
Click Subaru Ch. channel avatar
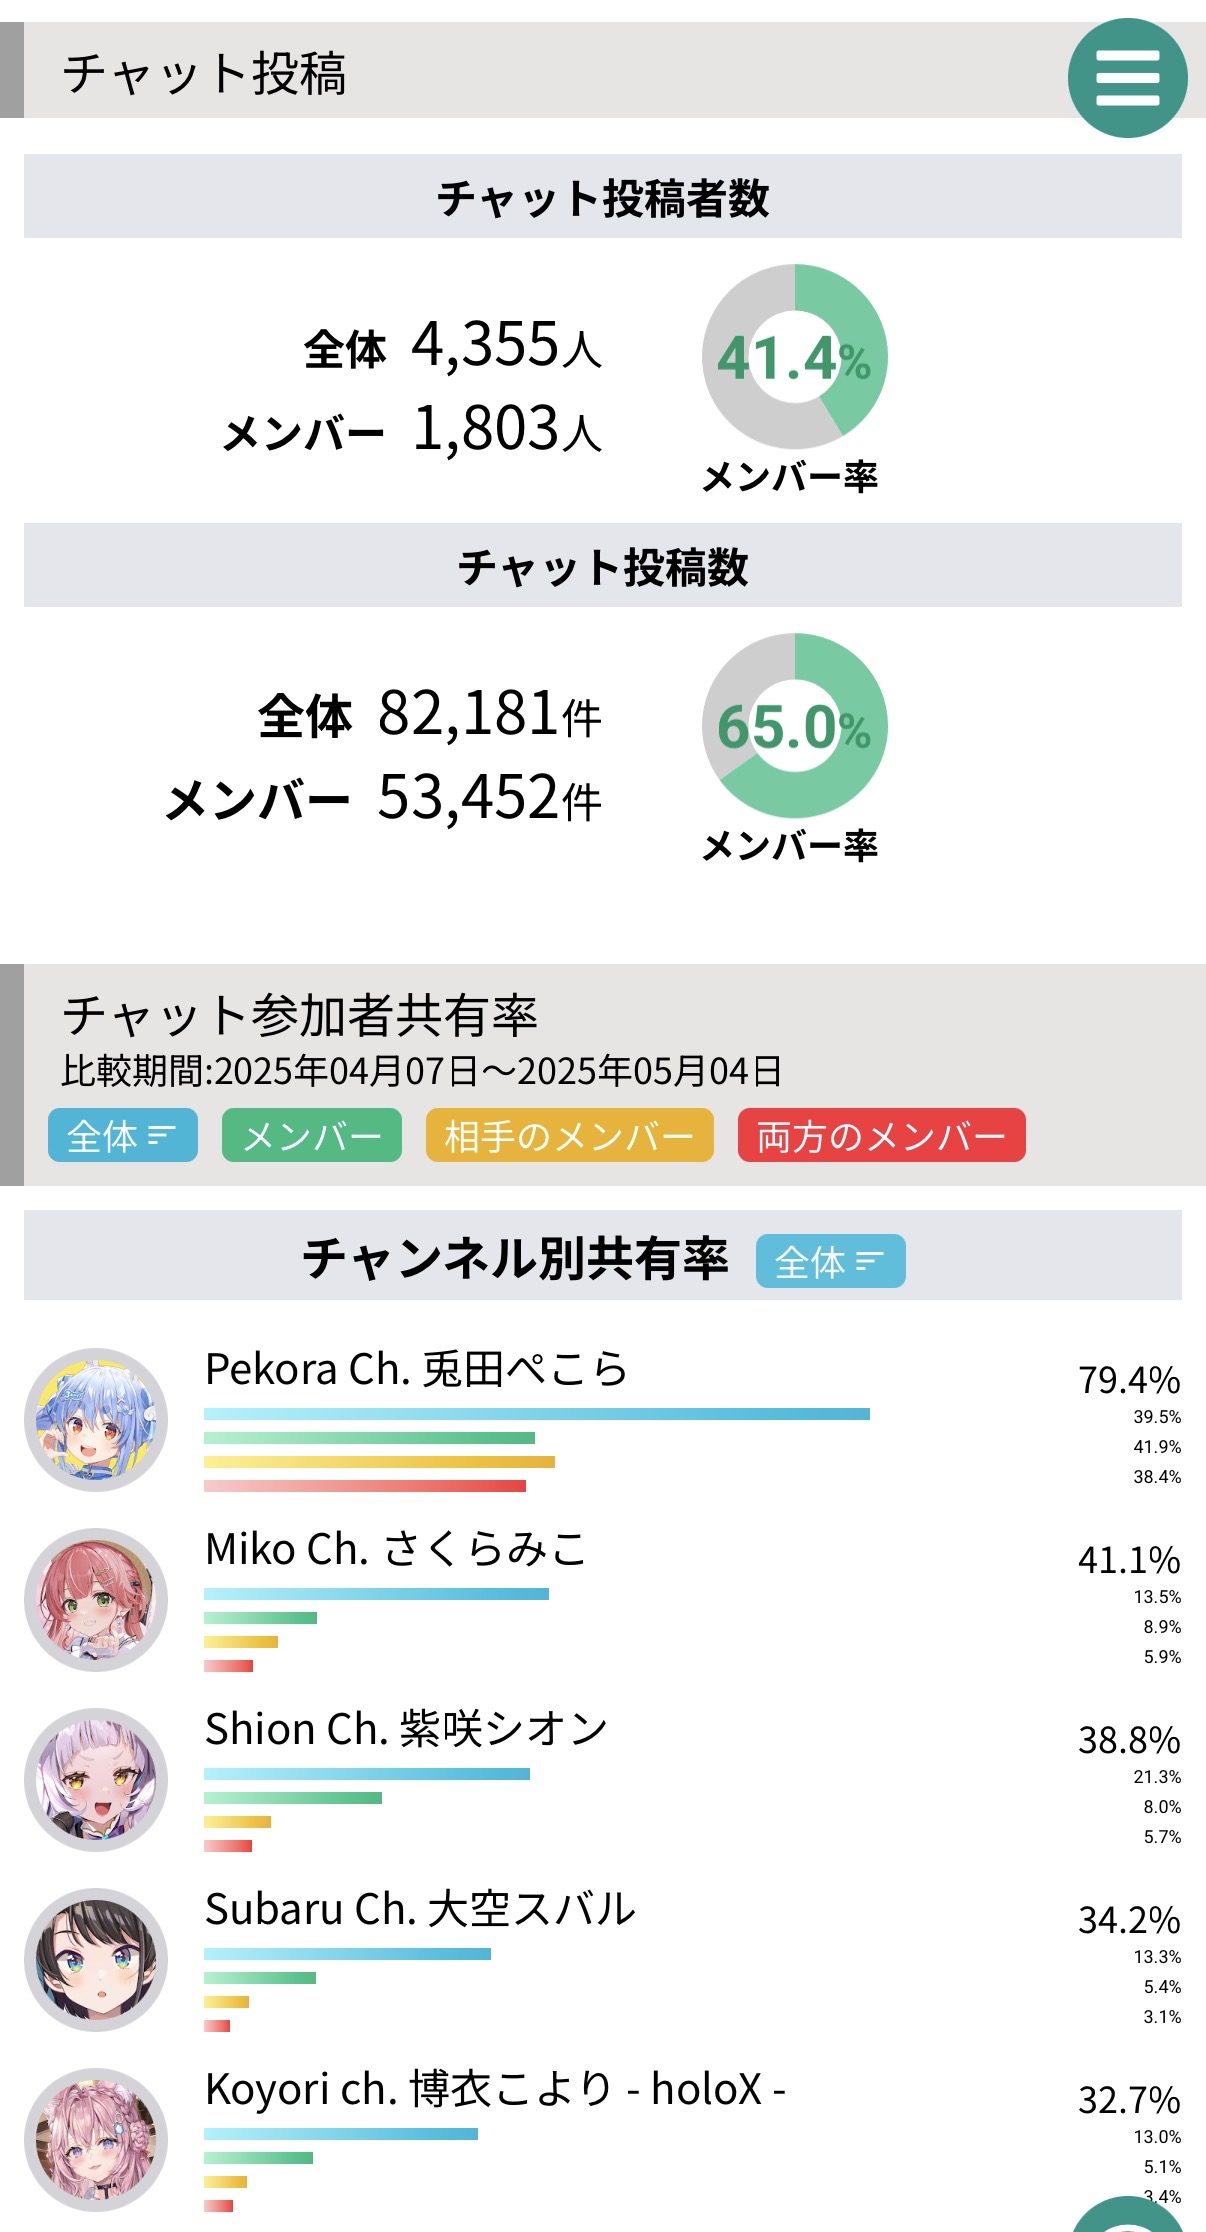click(x=96, y=1960)
